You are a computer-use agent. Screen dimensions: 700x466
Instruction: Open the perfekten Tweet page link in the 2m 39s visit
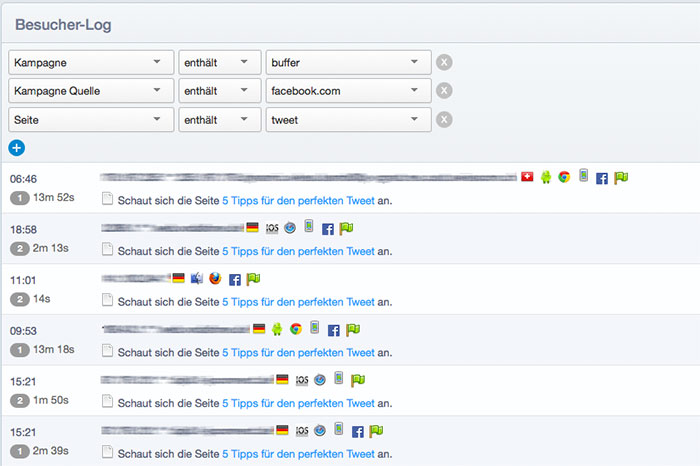(298, 454)
